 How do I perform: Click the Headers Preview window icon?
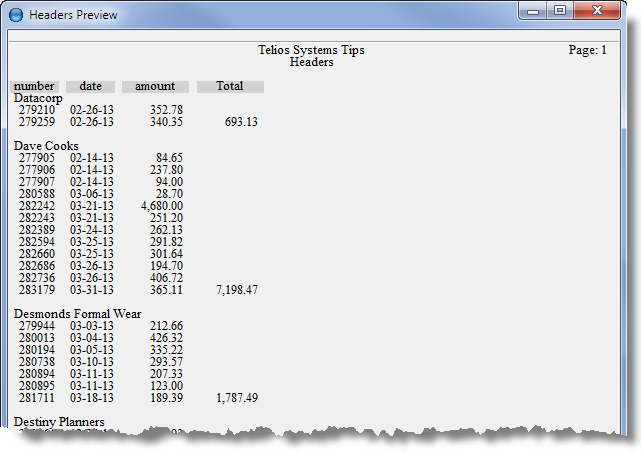point(15,15)
